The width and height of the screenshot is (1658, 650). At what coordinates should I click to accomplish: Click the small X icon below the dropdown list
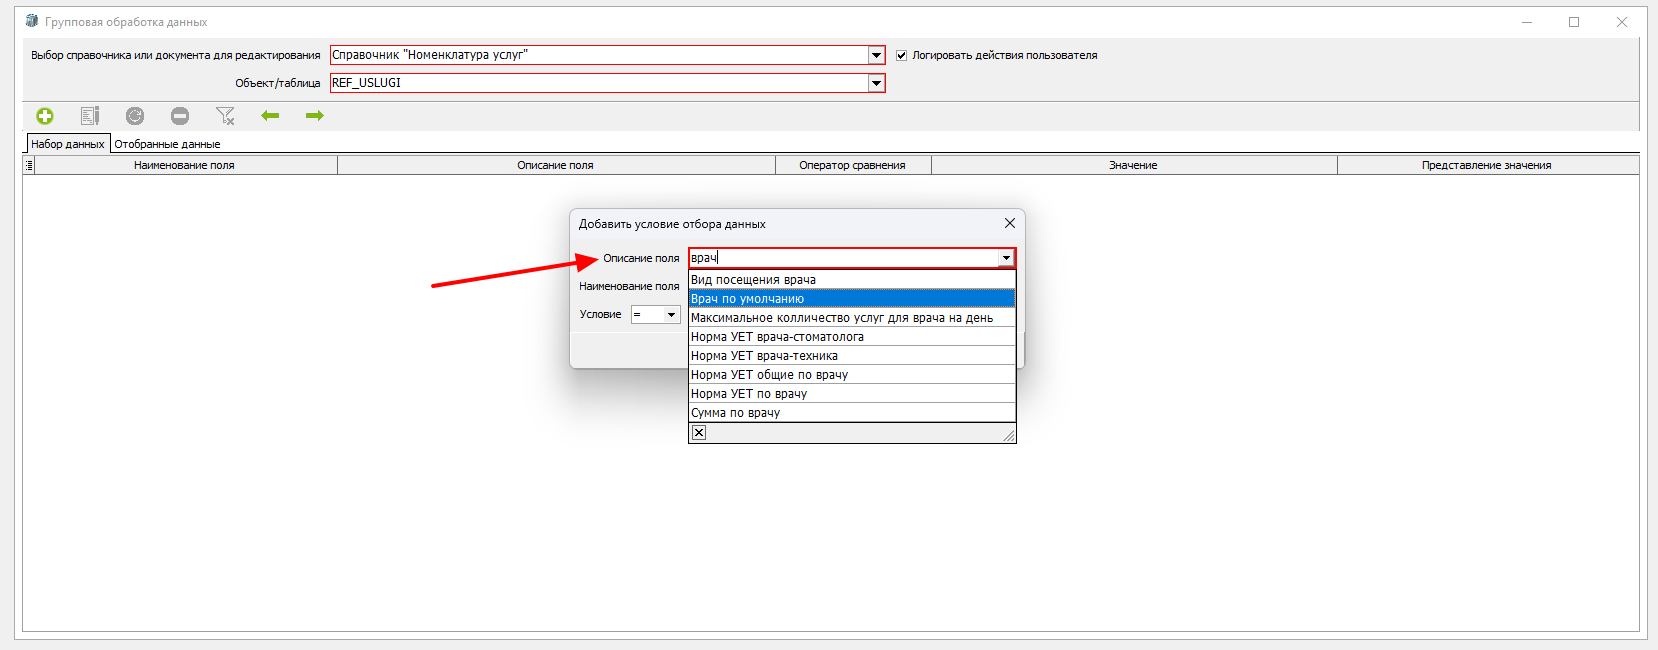pyautogui.click(x=699, y=433)
